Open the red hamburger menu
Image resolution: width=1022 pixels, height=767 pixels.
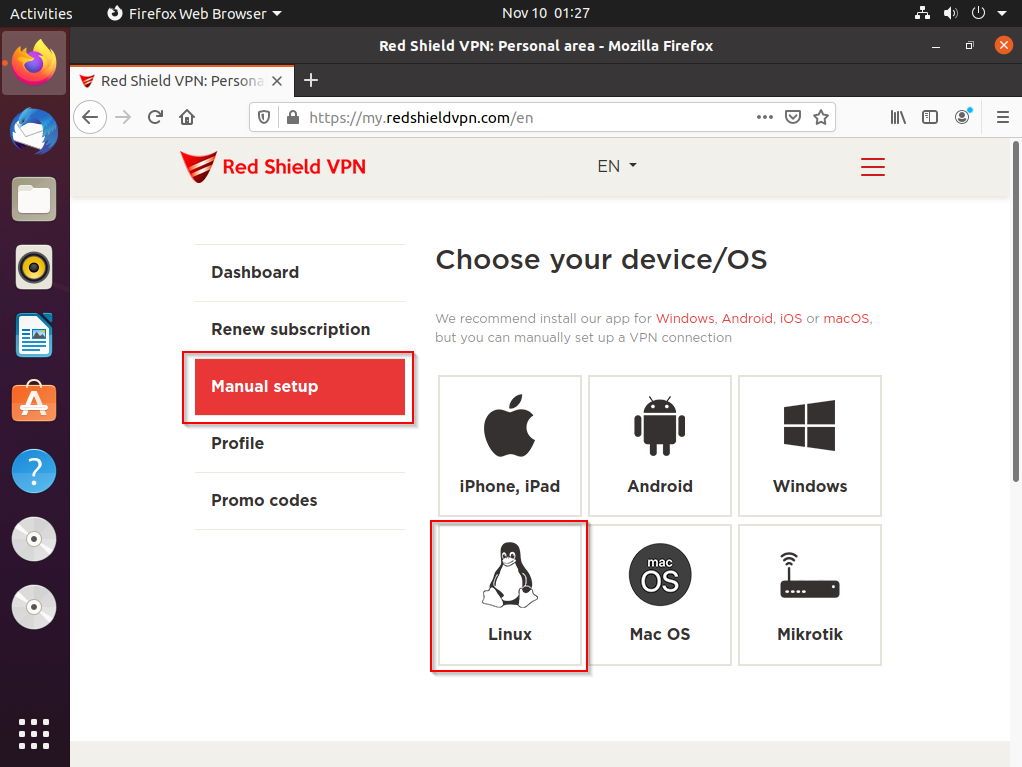[873, 167]
